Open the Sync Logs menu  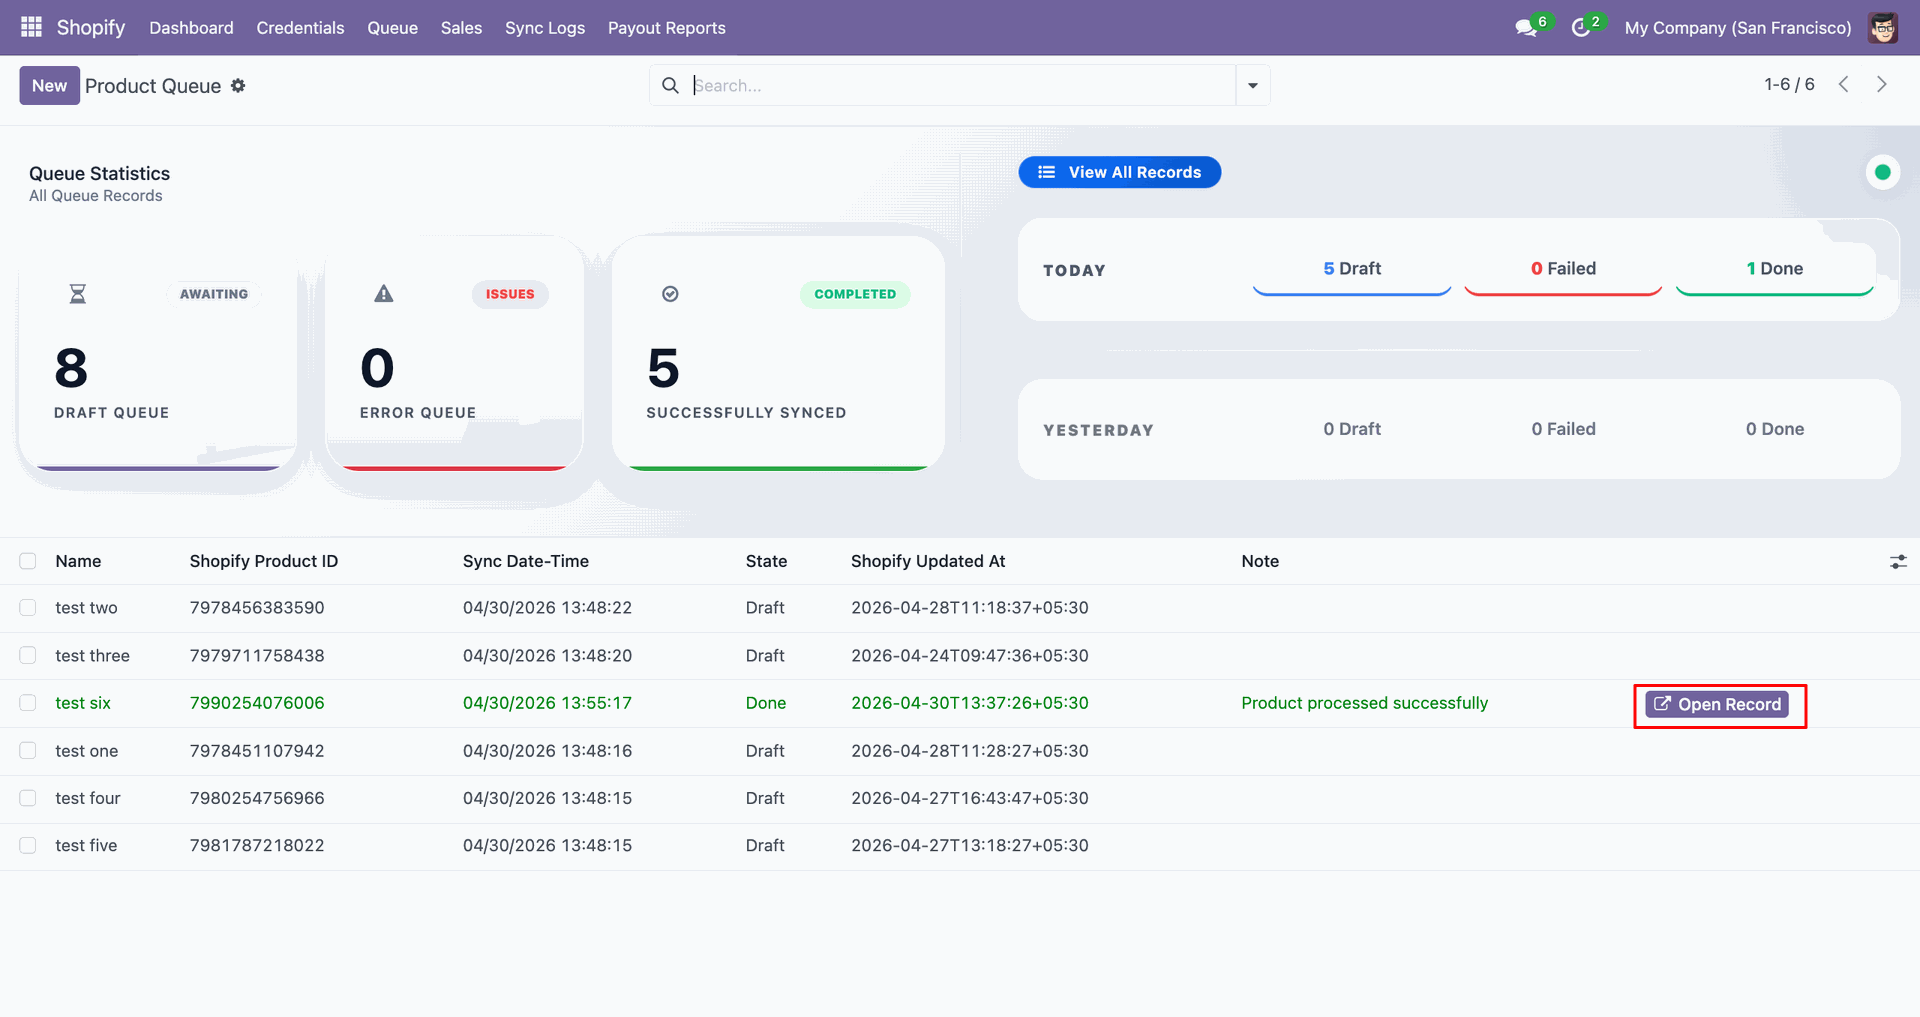pos(545,28)
